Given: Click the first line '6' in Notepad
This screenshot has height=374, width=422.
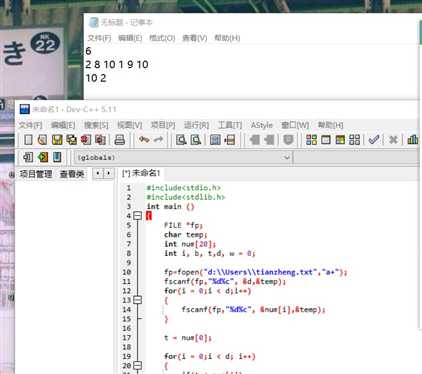Looking at the screenshot, I should [88, 51].
